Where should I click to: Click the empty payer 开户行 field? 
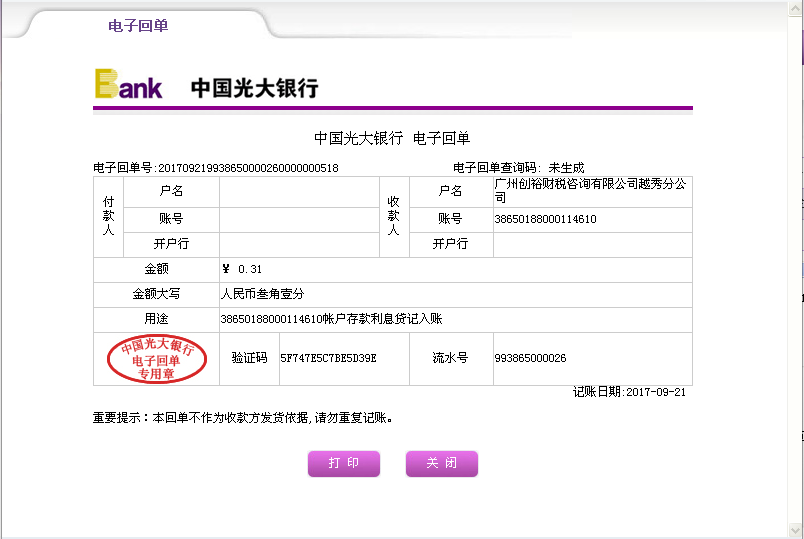[298, 244]
